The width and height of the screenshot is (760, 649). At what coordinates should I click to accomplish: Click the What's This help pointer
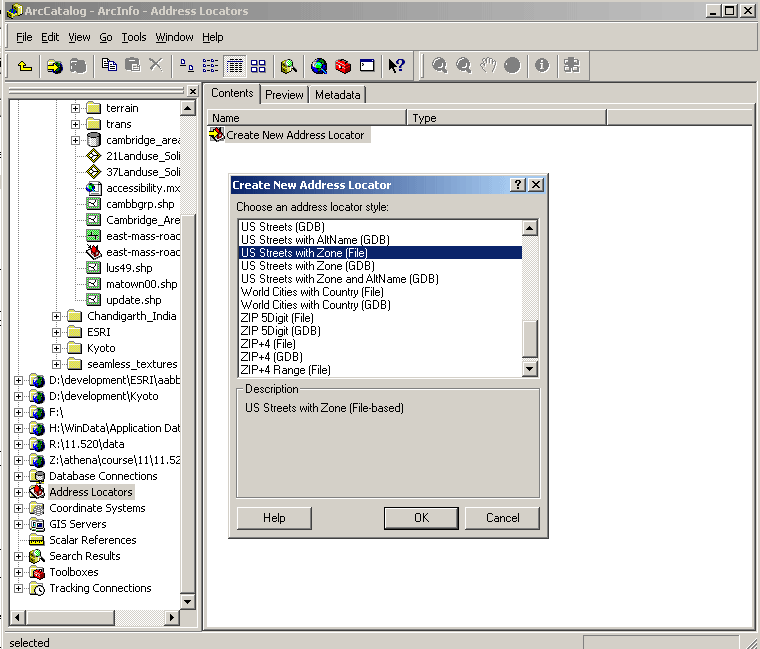click(x=396, y=65)
